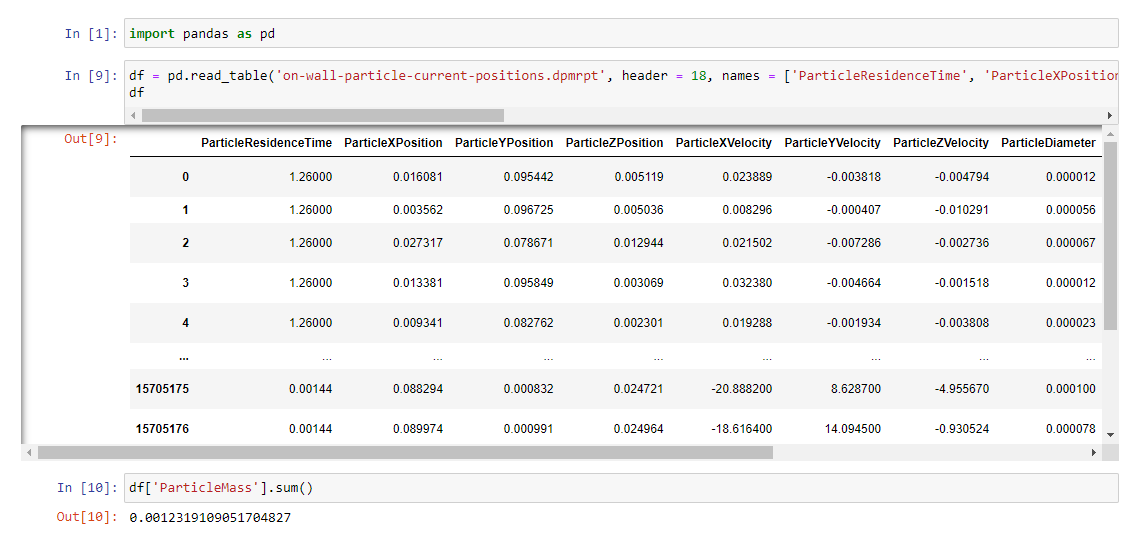Click cell value 14.094500
Viewport: 1136px width, 533px height.
(853, 429)
